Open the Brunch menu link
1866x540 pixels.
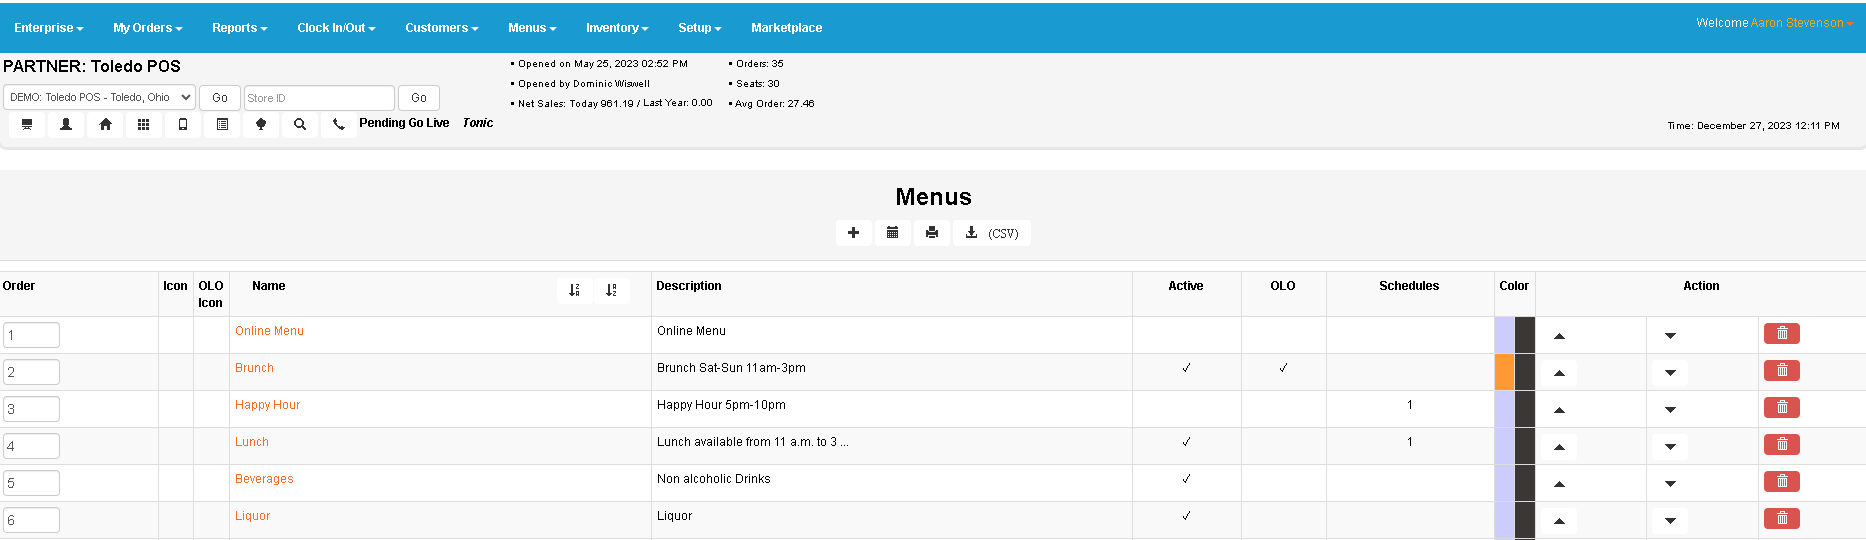[254, 368]
